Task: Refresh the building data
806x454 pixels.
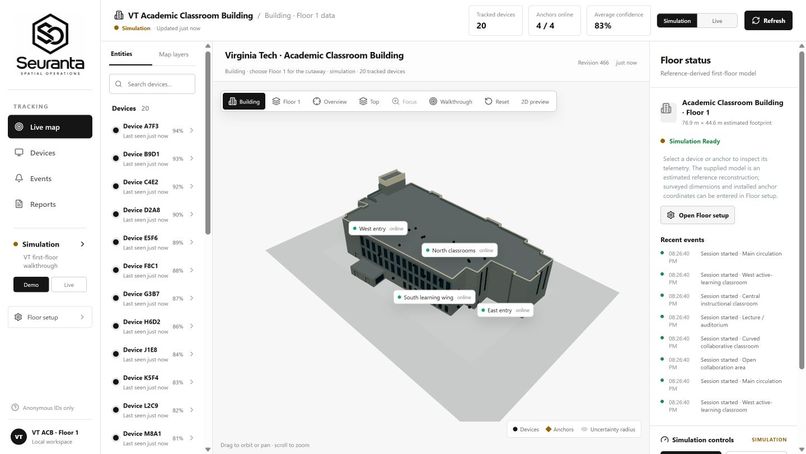Action: [x=768, y=21]
